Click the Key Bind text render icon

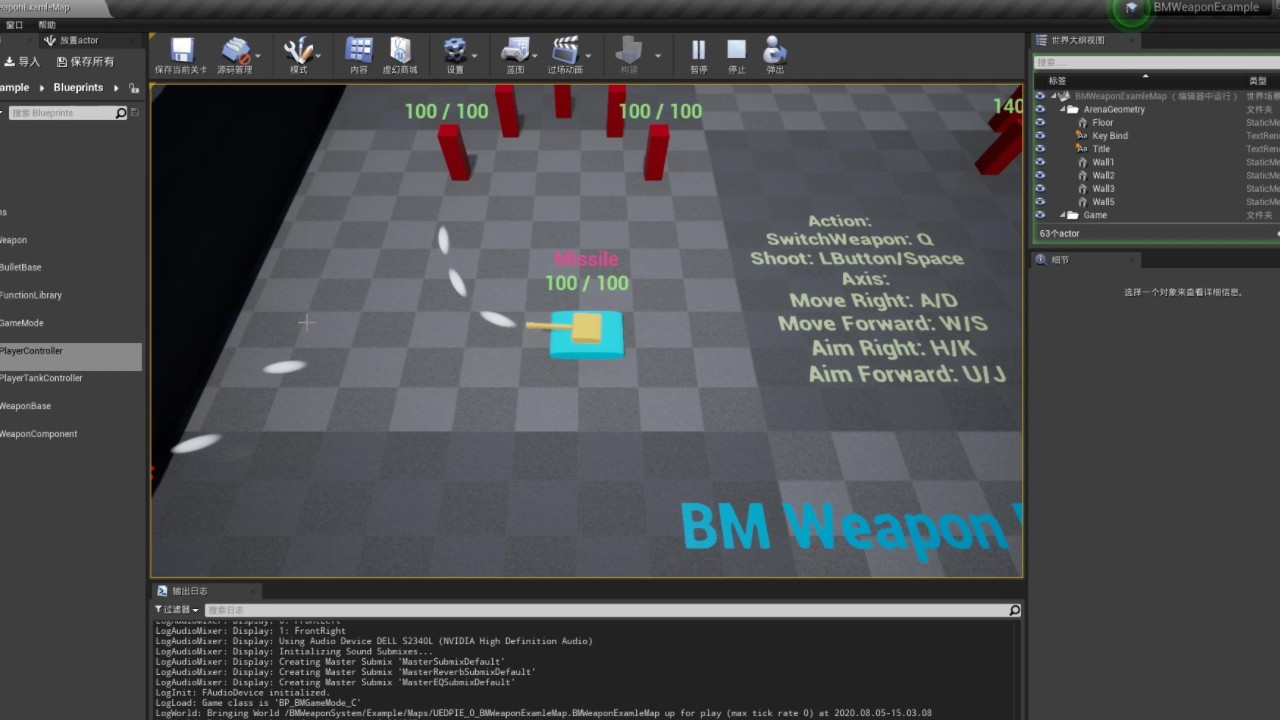[1082, 136]
